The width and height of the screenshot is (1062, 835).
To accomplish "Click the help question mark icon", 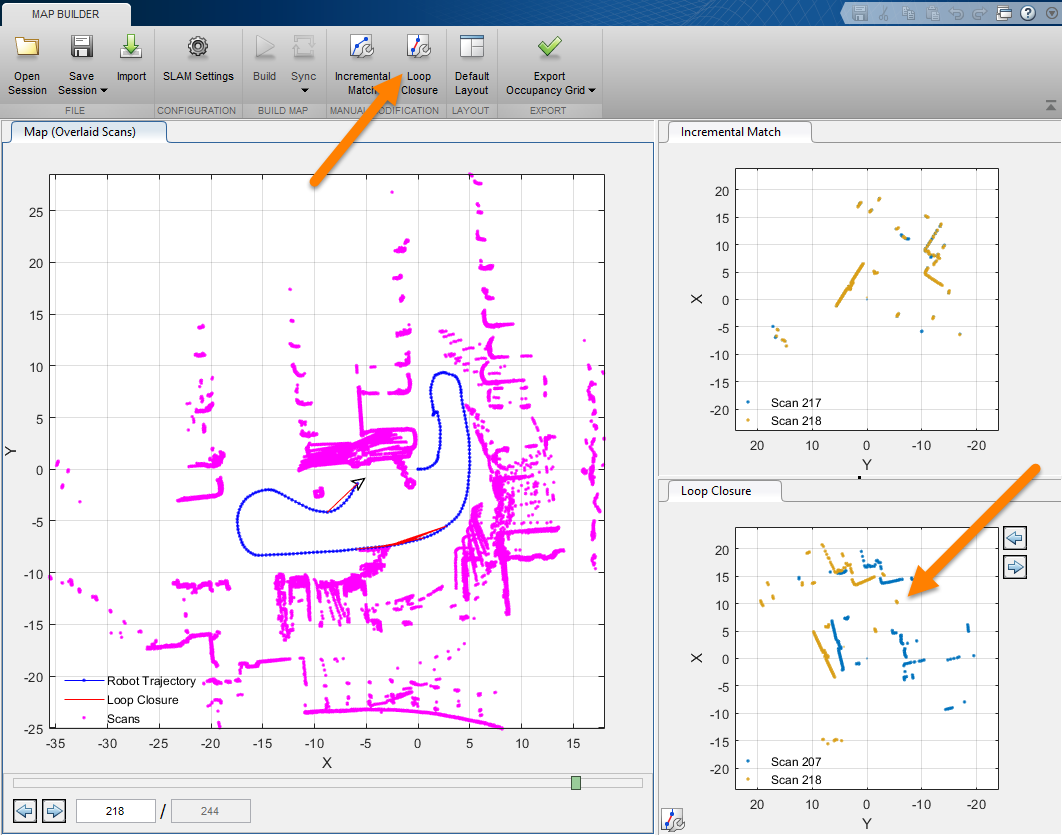I will coord(1027,13).
